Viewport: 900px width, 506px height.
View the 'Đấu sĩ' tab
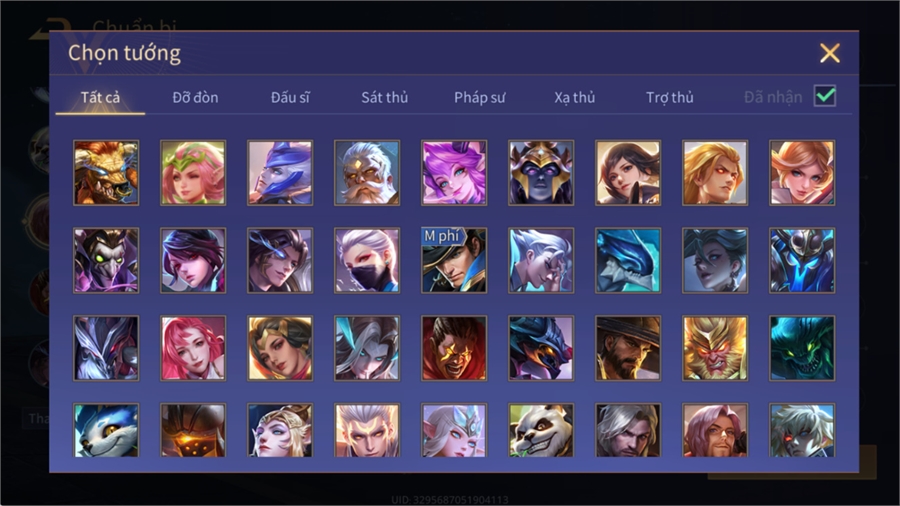tap(290, 98)
